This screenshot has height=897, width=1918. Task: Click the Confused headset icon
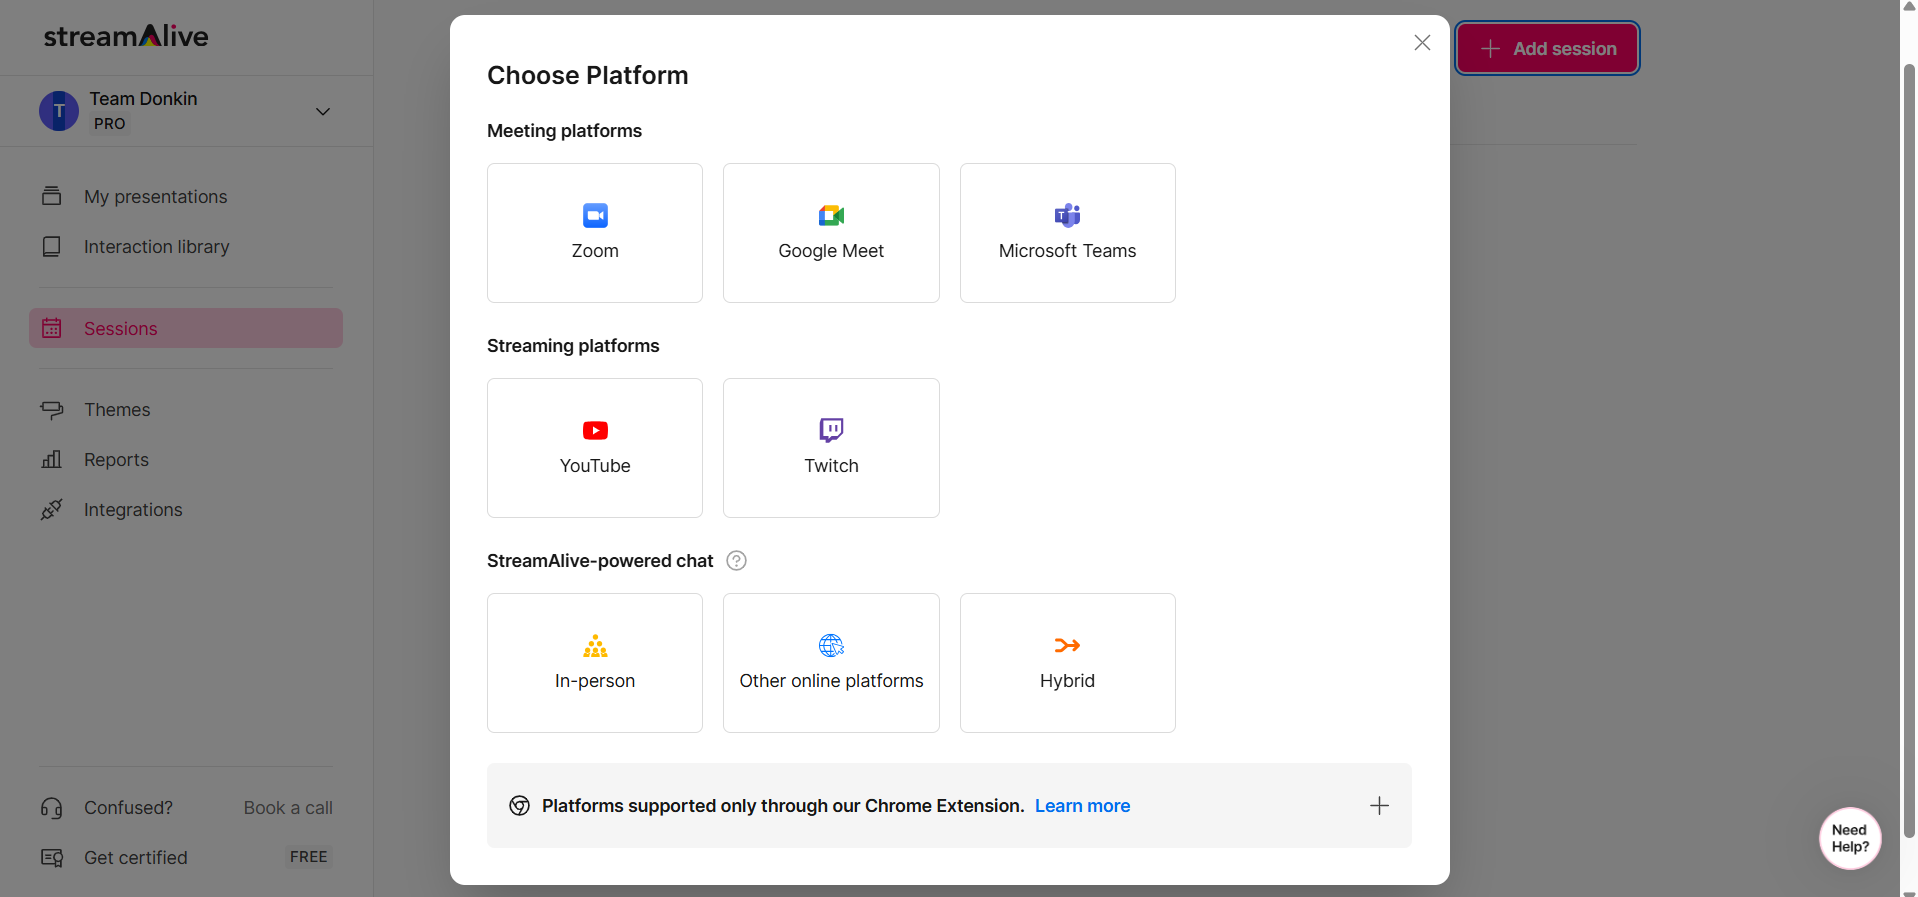click(52, 808)
